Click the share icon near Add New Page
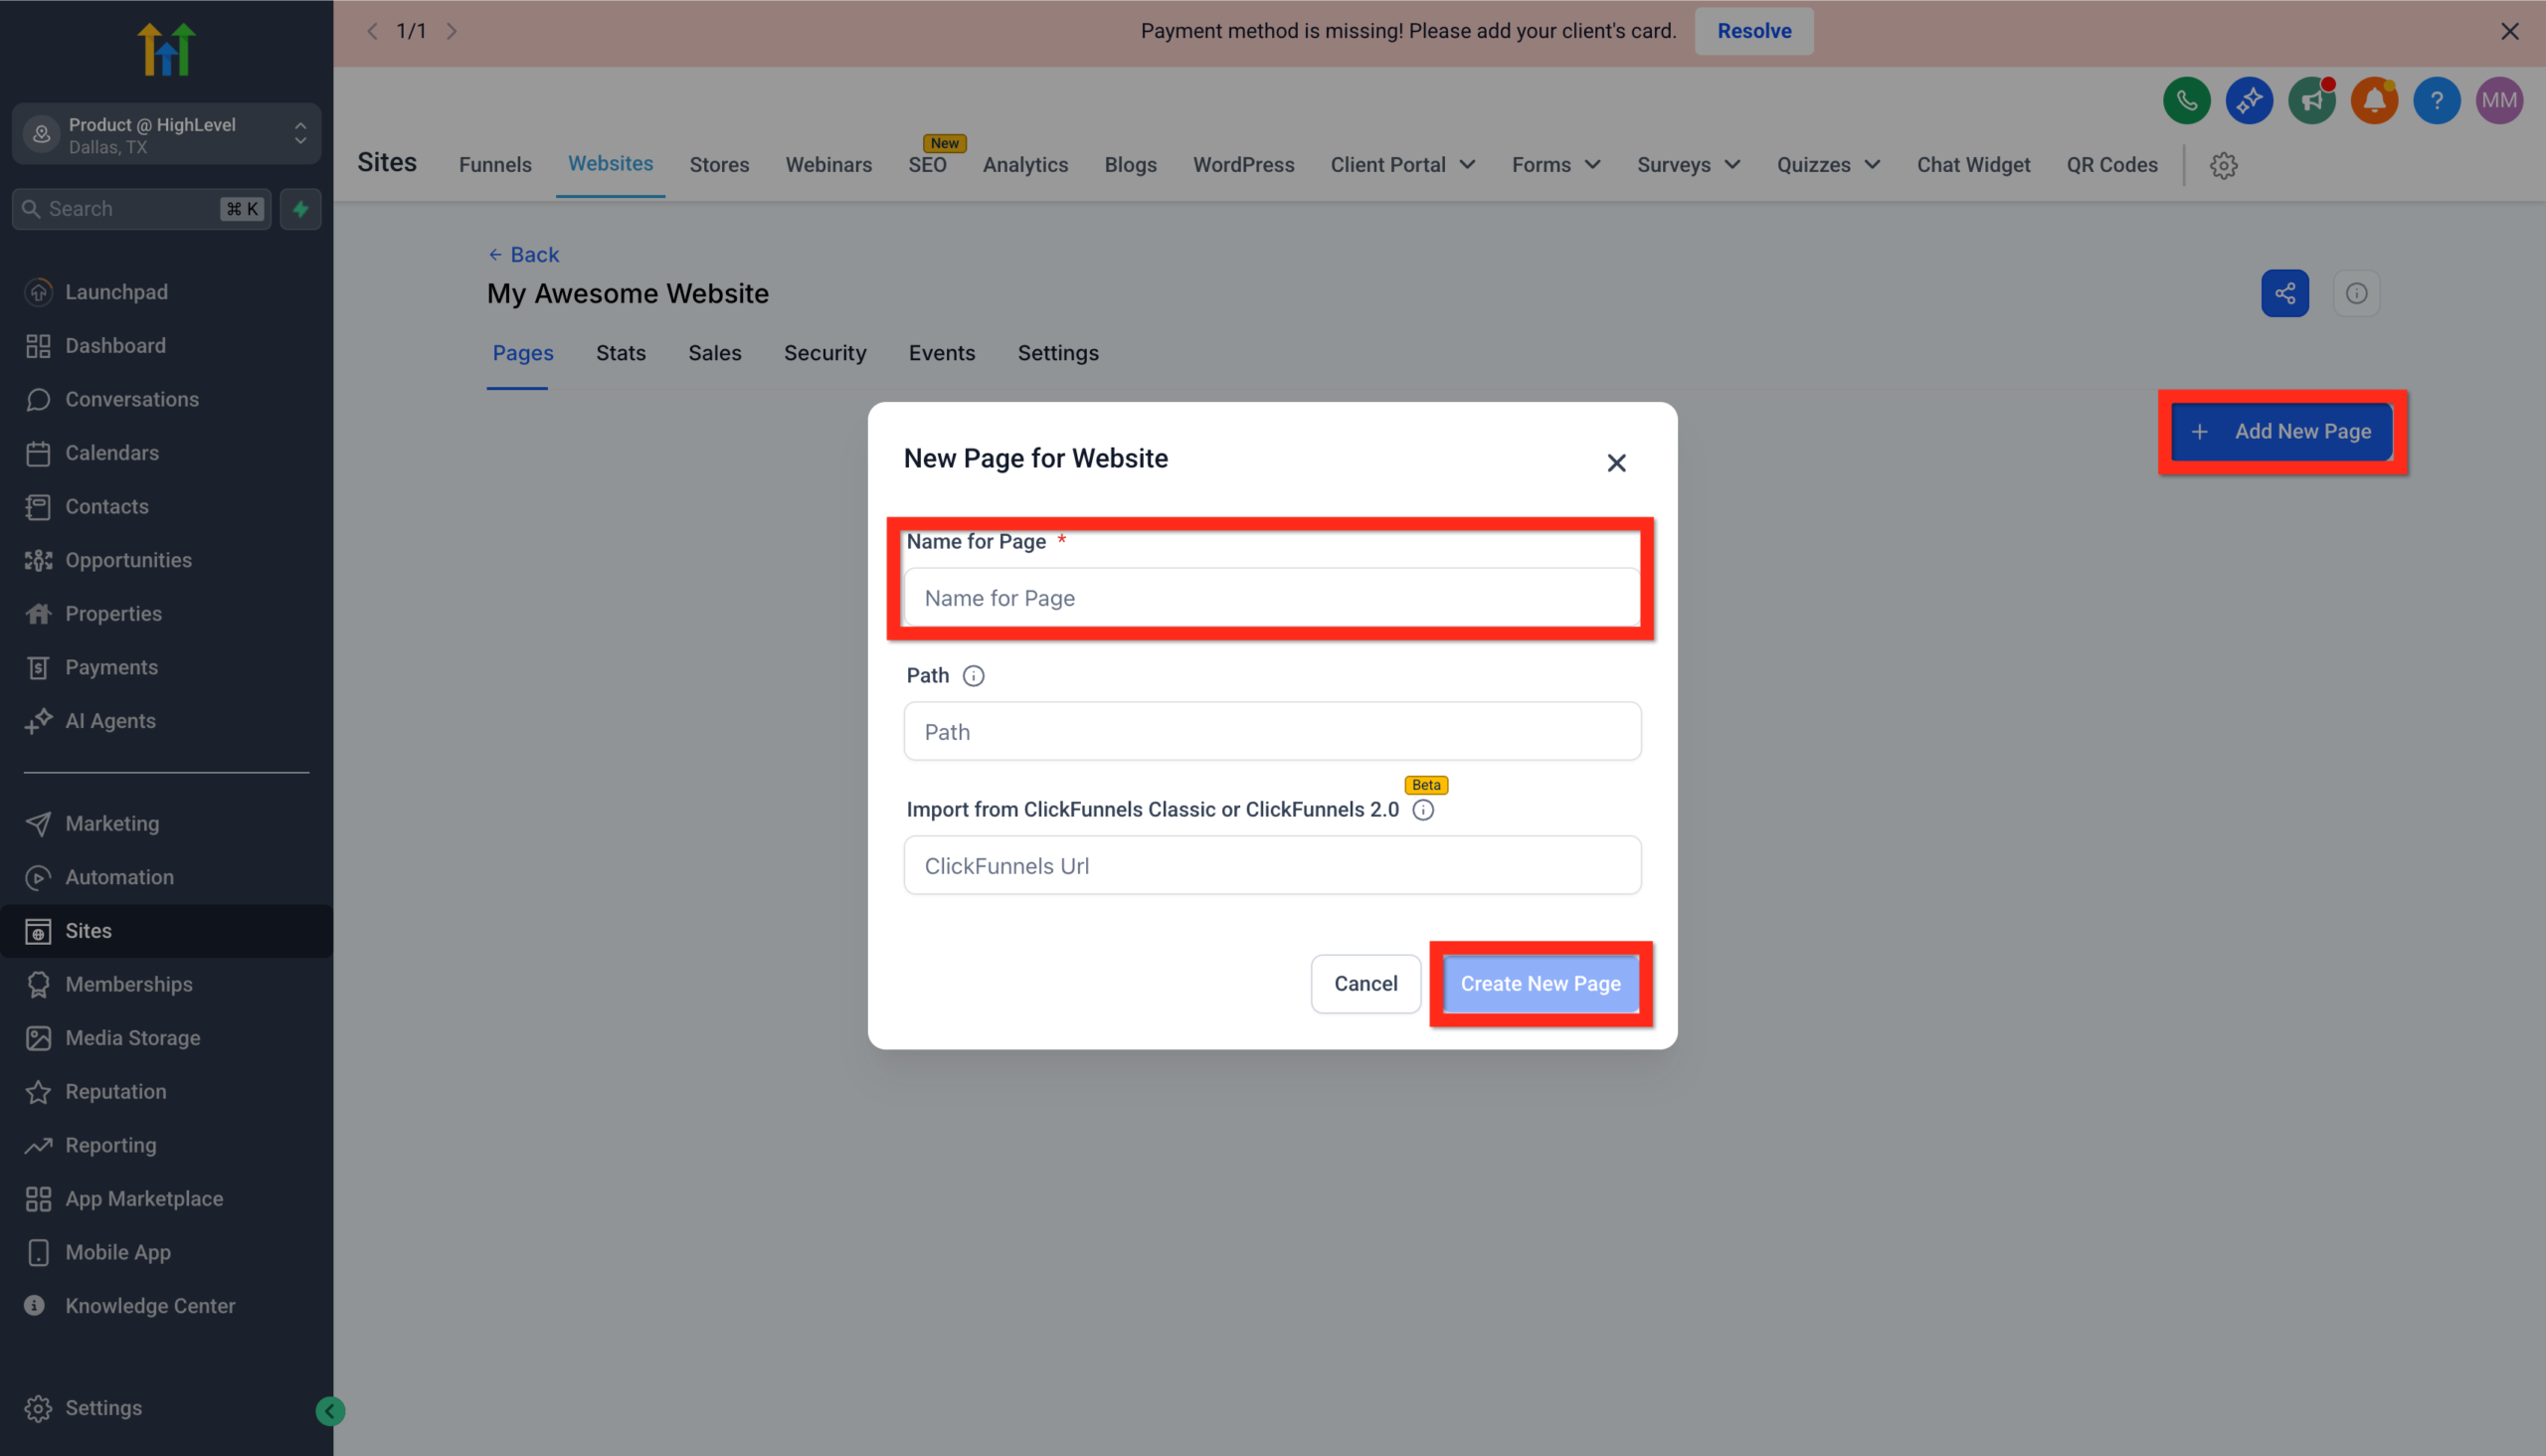2546x1456 pixels. pos(2285,293)
